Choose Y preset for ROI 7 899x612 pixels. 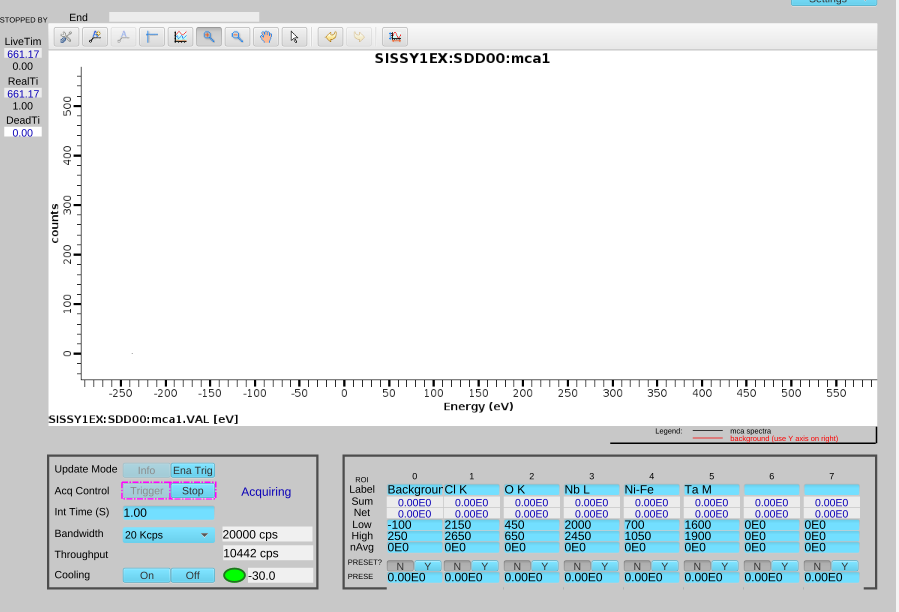pos(845,566)
